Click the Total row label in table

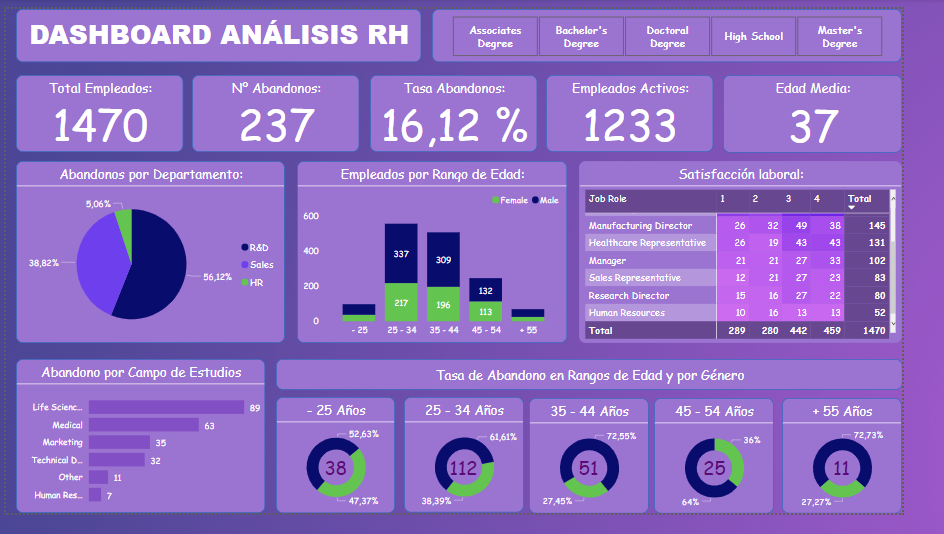(x=600, y=331)
